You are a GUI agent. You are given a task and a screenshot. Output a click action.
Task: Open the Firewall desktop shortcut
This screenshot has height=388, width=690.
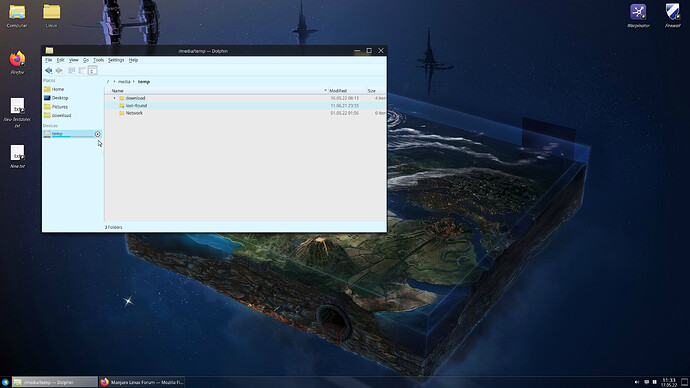(x=672, y=16)
